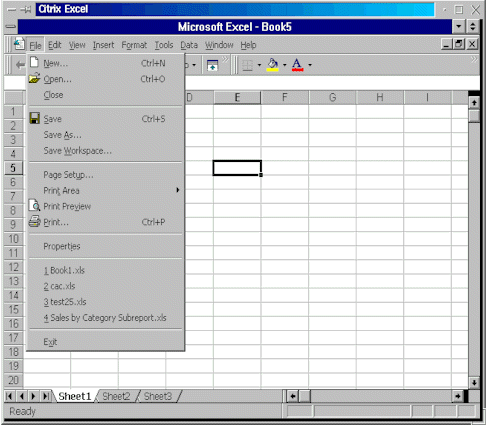Screen dimensions: 486x426
Task: Restore the workbook window inside Excel
Action: click(459, 44)
